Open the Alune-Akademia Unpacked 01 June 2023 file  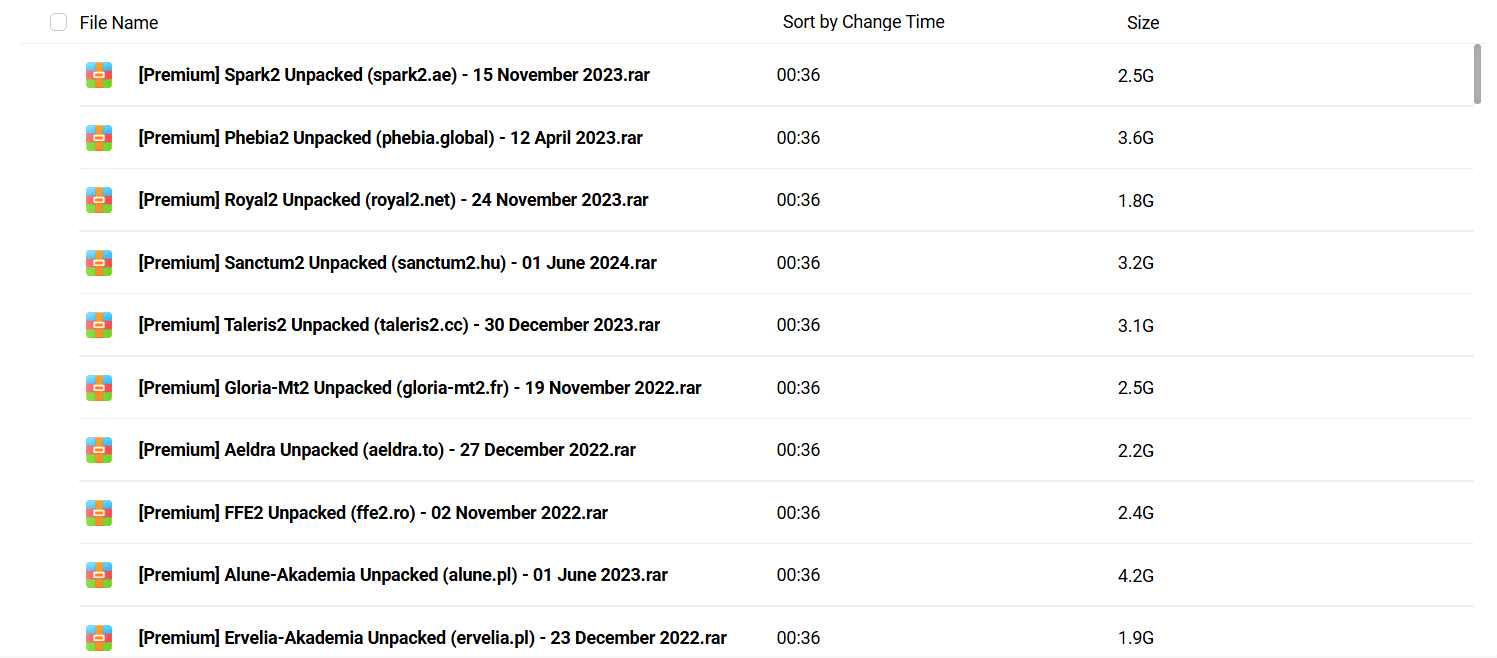403,575
